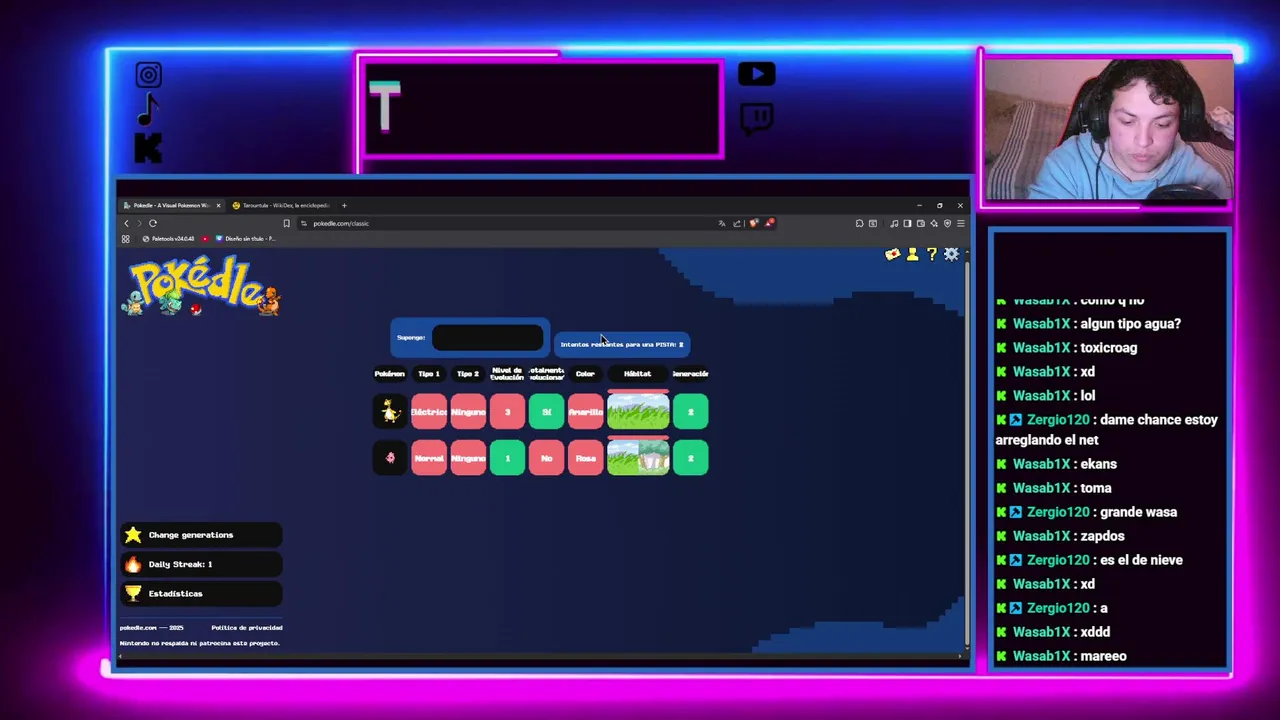This screenshot has height=720, width=1280.
Task: Click the grassland habitat image in first row
Action: [x=638, y=412]
